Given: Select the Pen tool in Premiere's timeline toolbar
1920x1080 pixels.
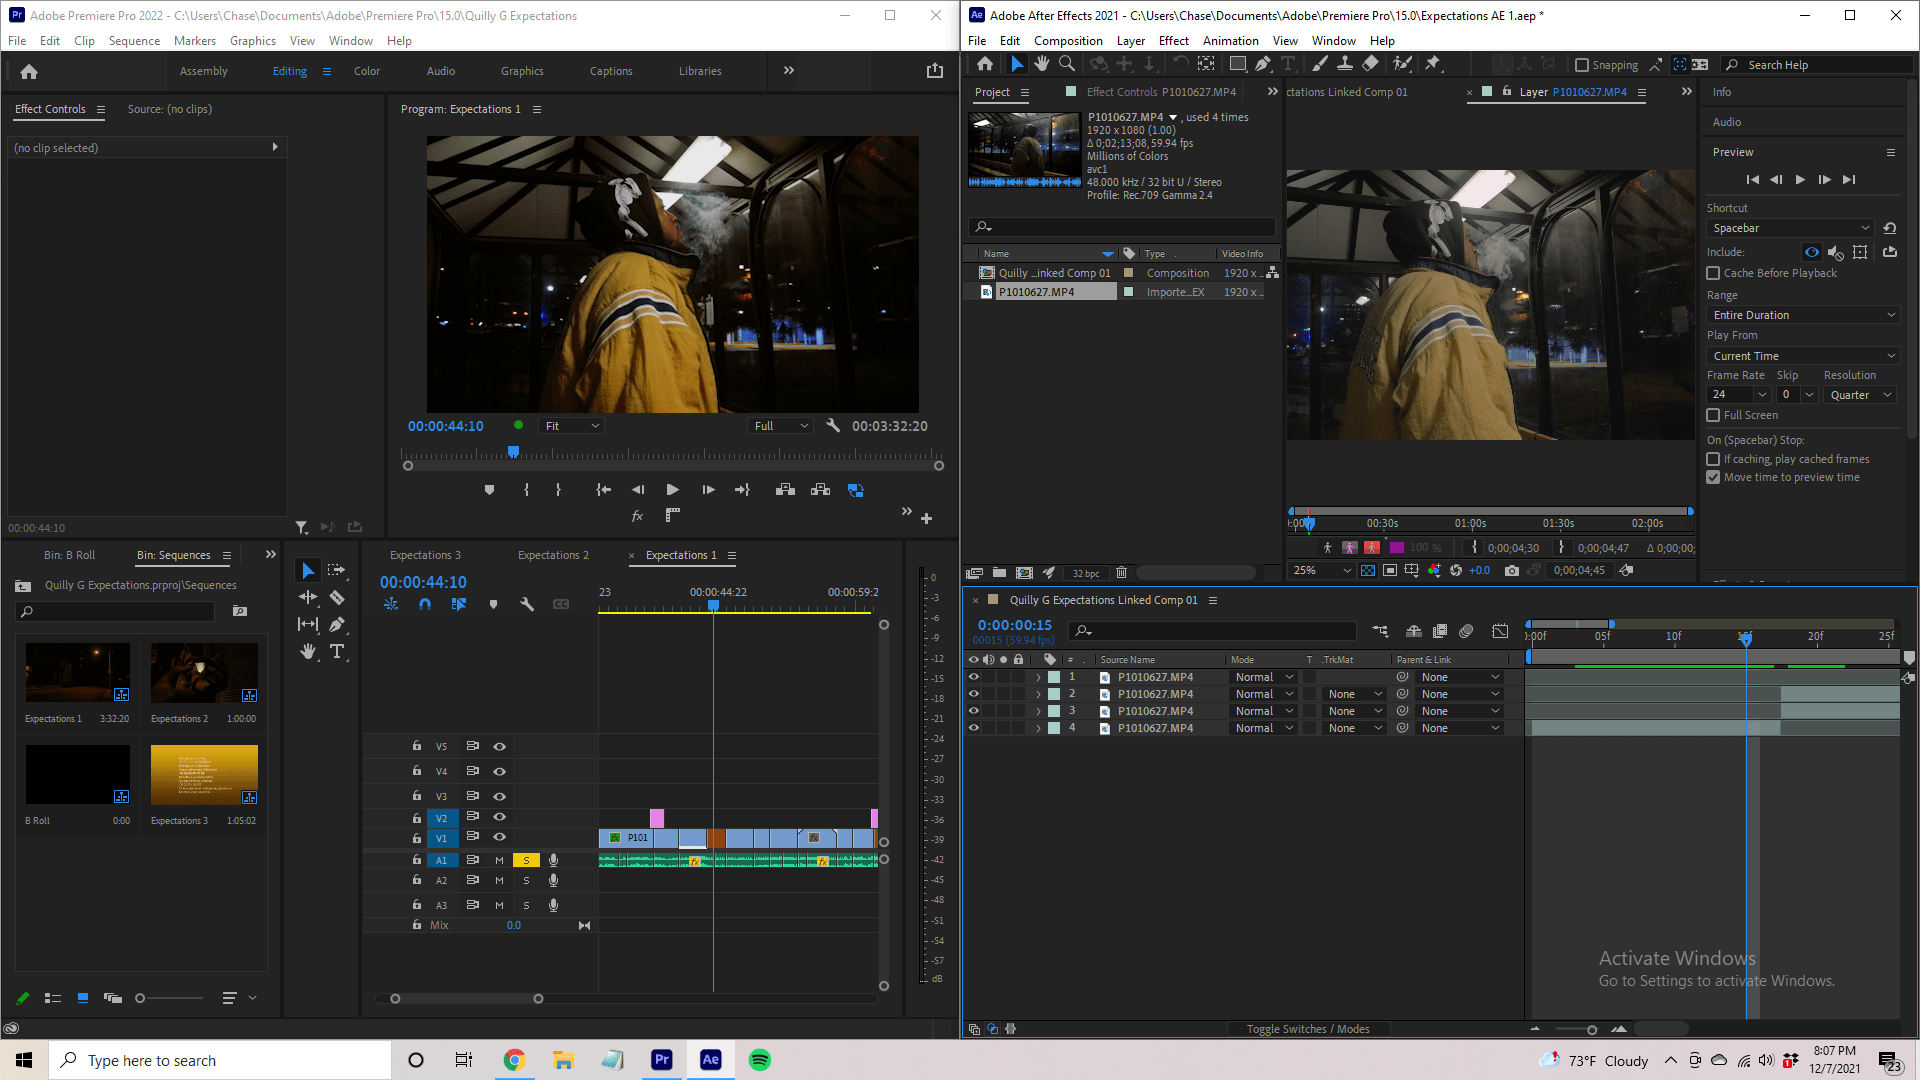Looking at the screenshot, I should 337,624.
